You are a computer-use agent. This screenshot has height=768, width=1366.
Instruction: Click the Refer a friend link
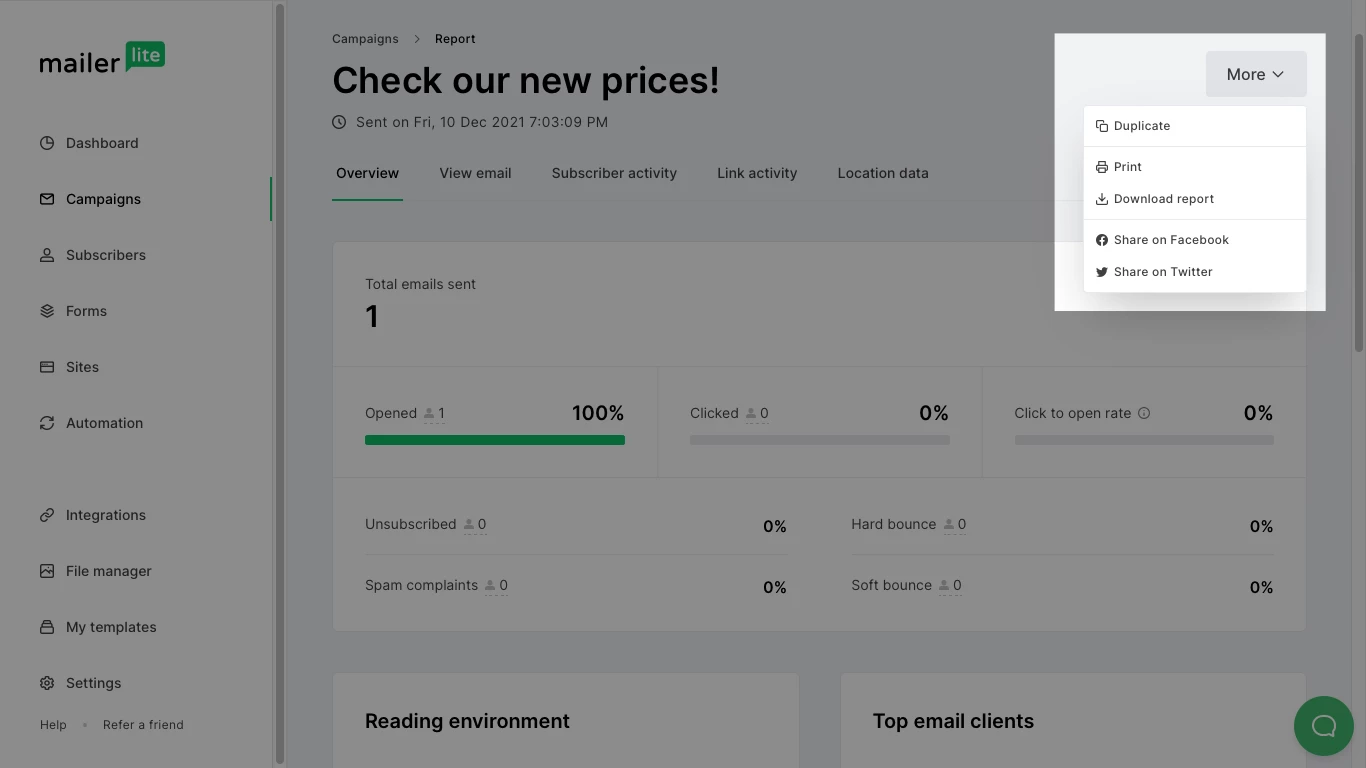point(143,725)
